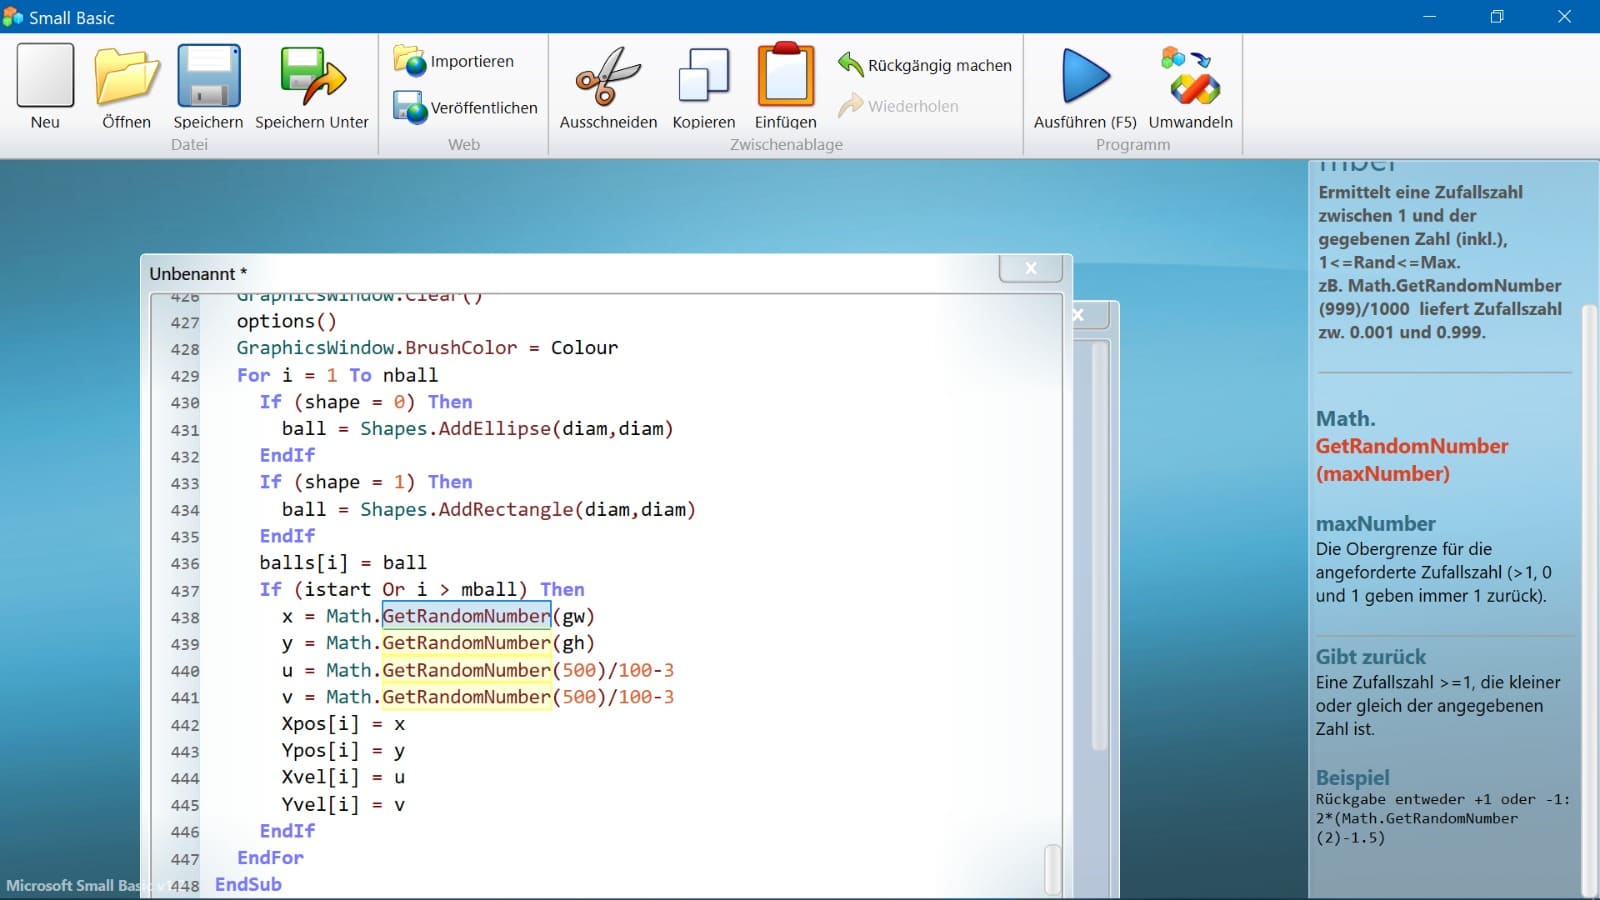The width and height of the screenshot is (1600, 900).
Task: Click the greyed Wiederholen redo icon
Action: 850,105
